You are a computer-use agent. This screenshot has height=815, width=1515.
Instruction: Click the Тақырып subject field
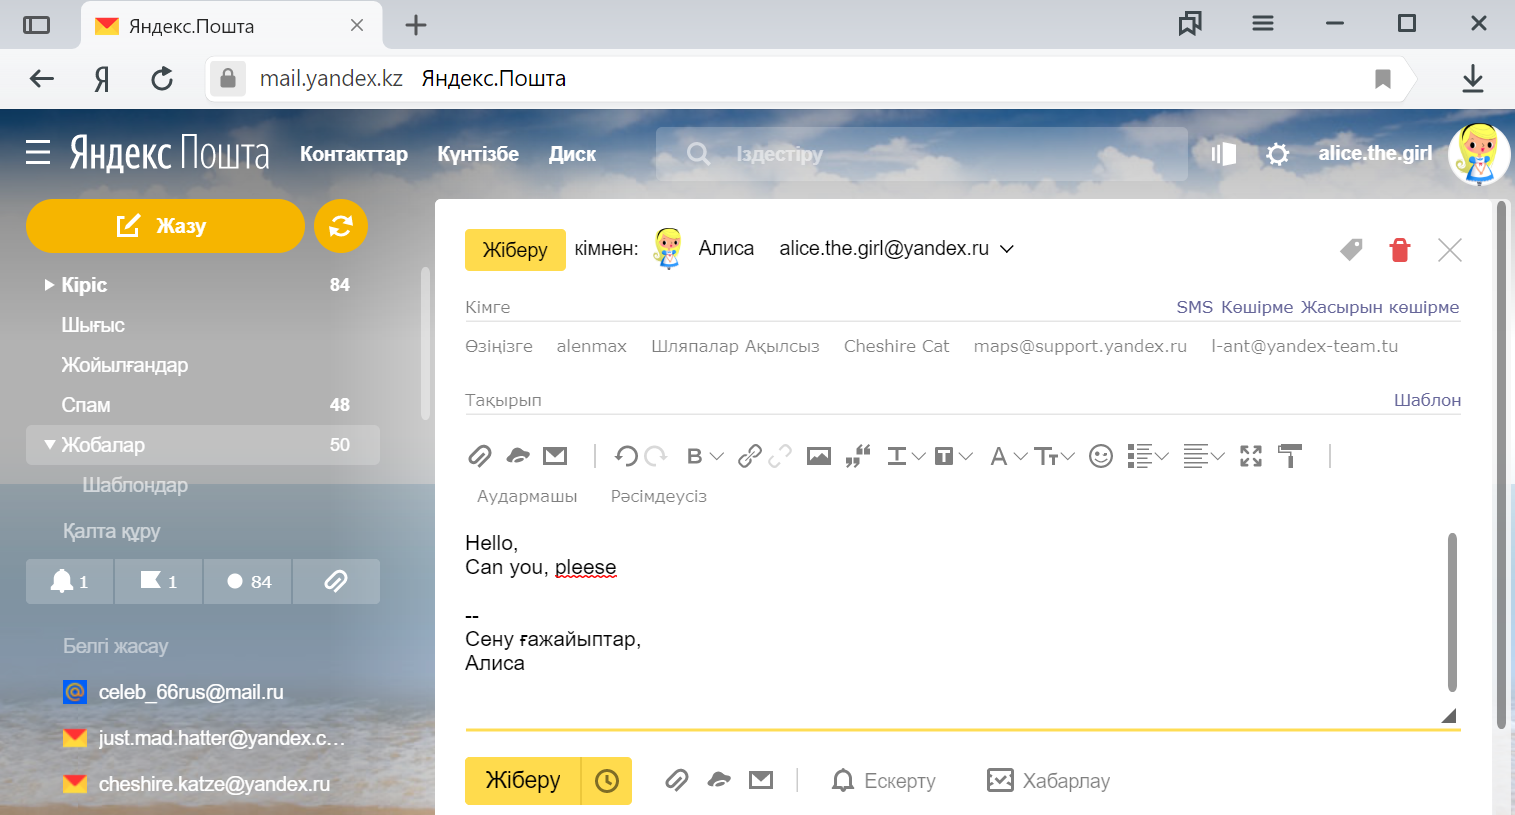point(925,400)
